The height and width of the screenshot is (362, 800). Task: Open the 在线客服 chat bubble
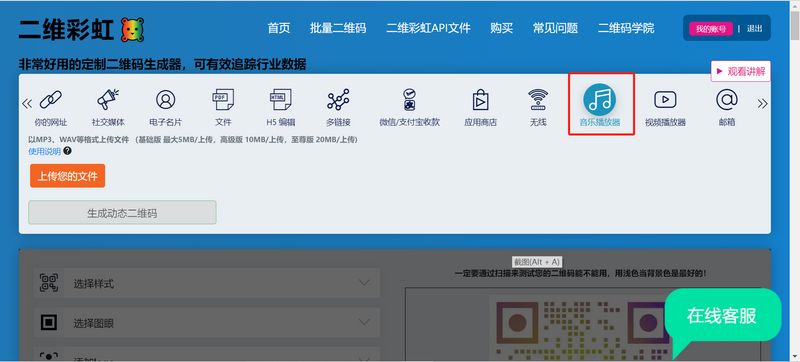click(721, 316)
